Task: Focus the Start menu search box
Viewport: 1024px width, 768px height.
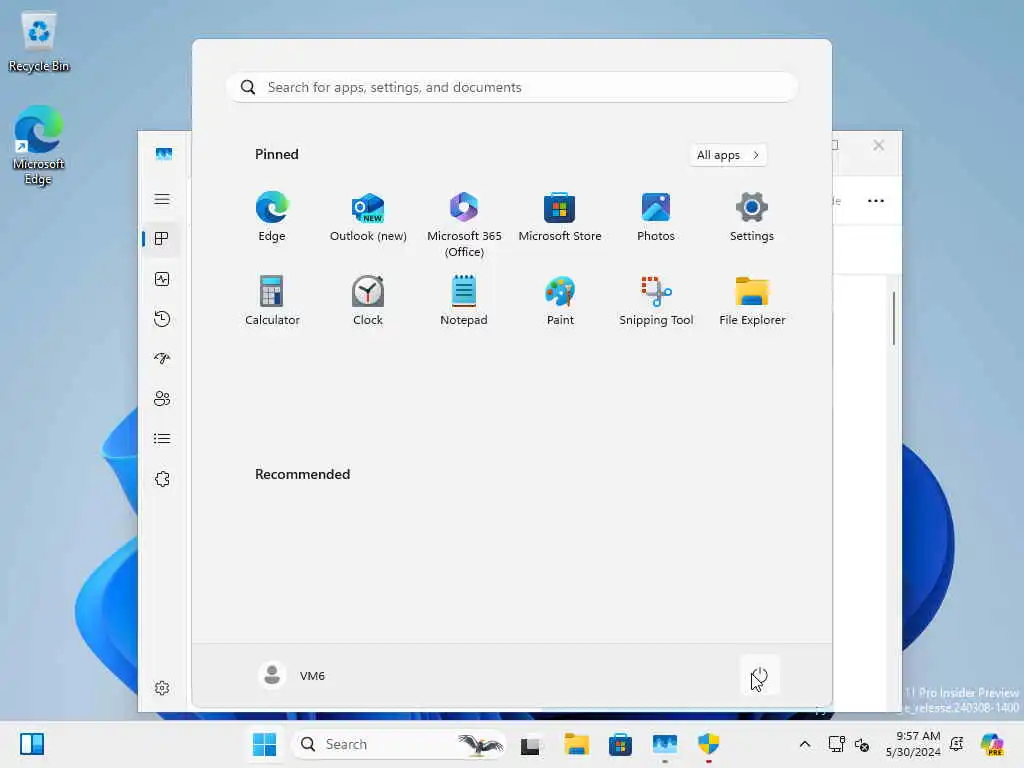Action: (512, 87)
